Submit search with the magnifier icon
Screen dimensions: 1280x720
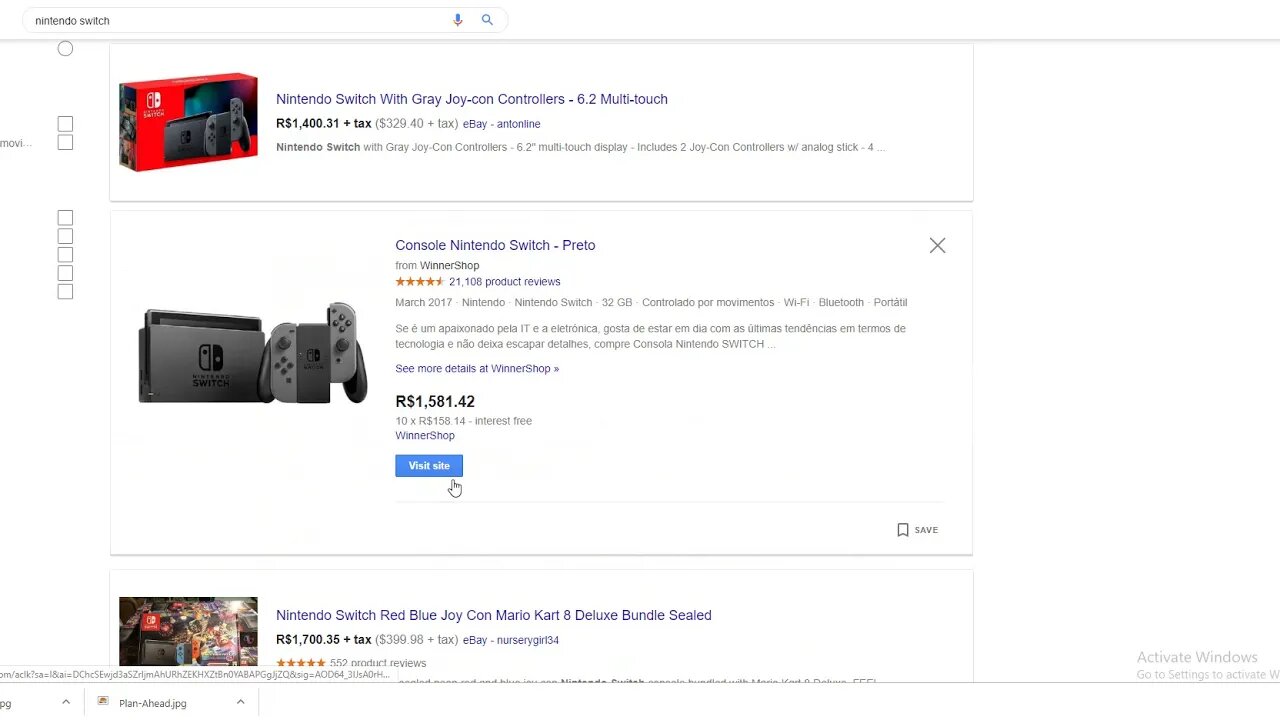(487, 20)
